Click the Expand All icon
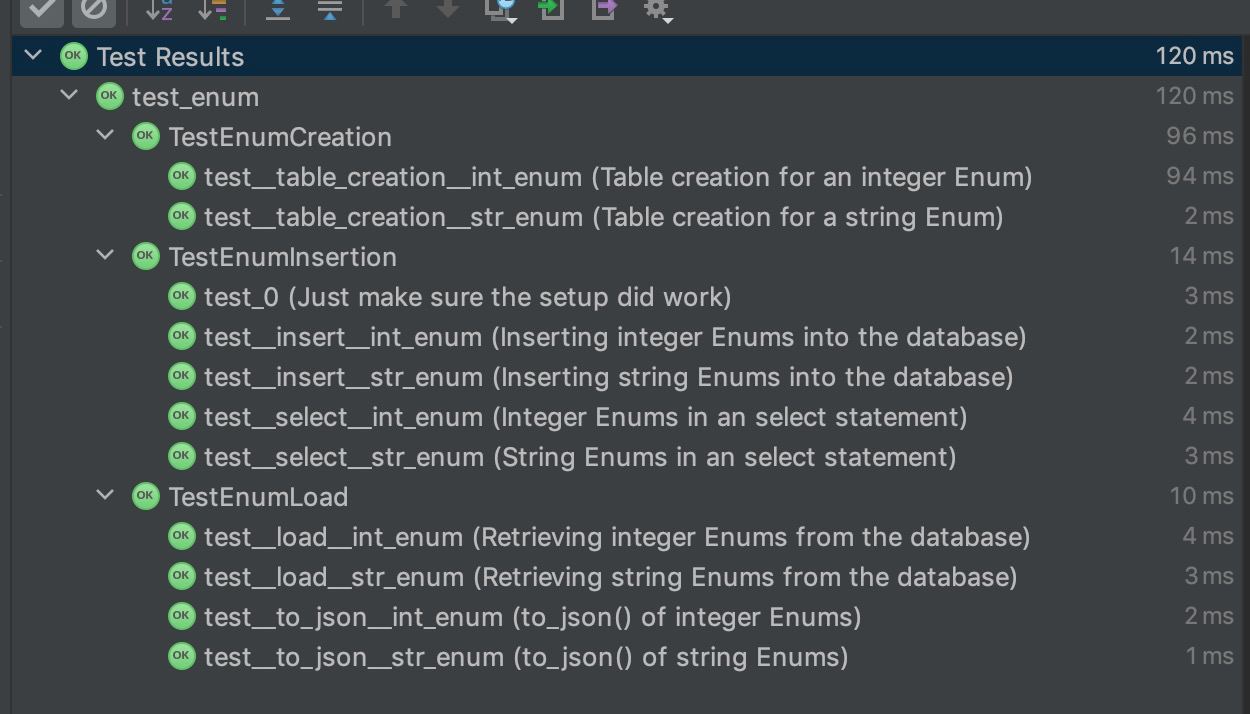This screenshot has height=714, width=1250. [x=278, y=9]
